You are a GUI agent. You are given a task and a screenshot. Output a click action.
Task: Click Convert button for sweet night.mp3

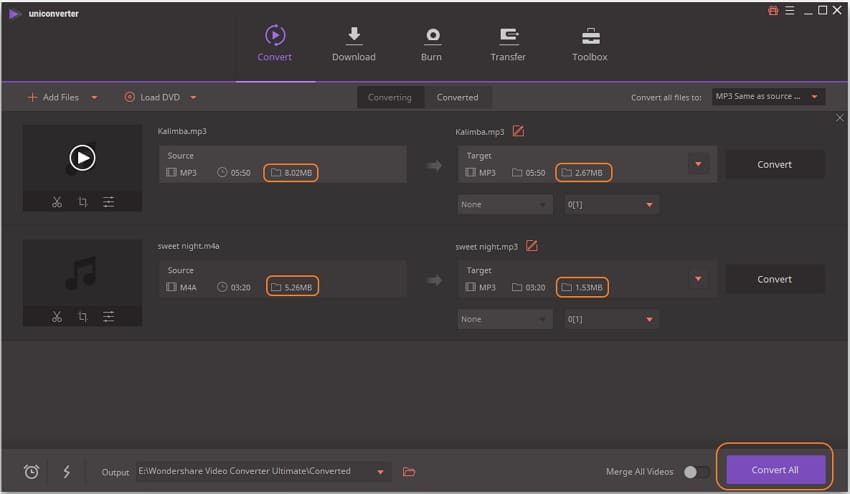(x=775, y=279)
